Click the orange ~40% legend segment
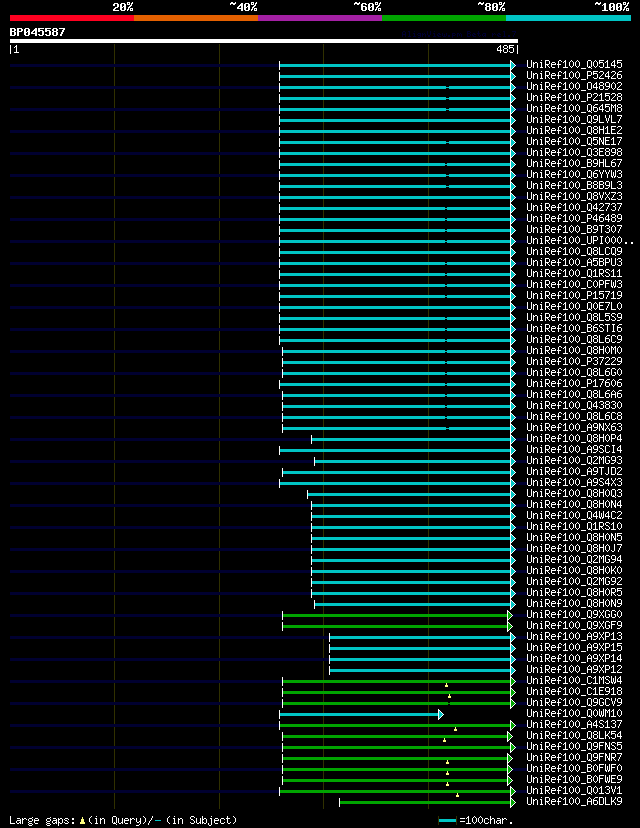Screen dimensions: 640x828 (196, 18)
